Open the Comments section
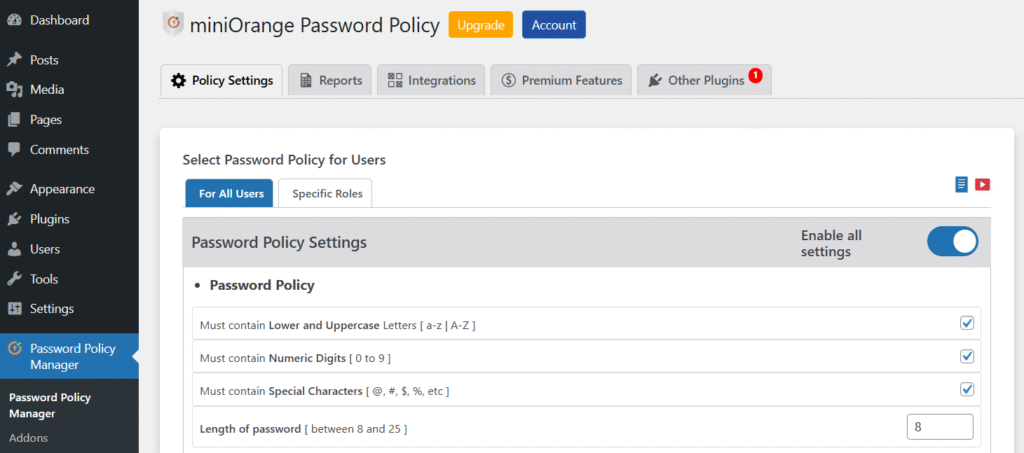Screen dimensions: 1024x453 pos(59,150)
